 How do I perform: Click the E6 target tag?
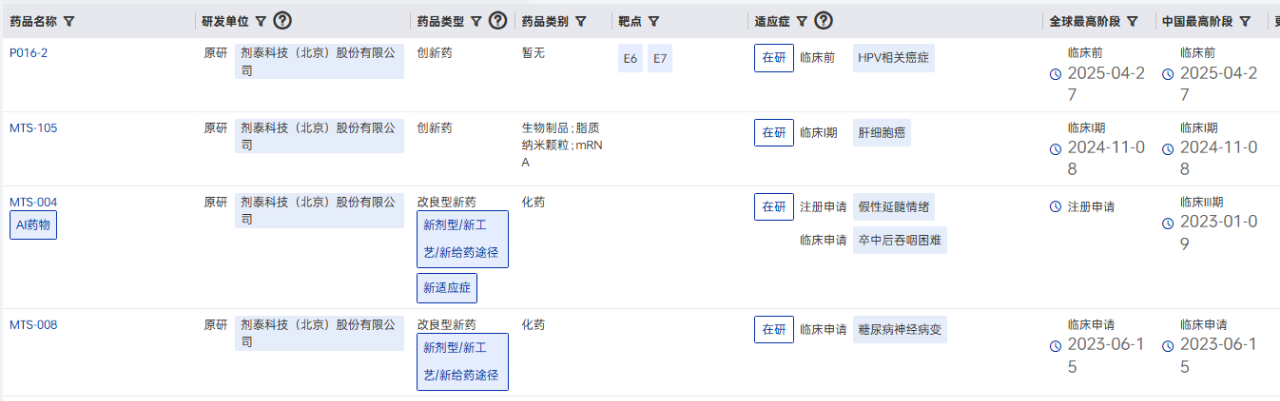pyautogui.click(x=630, y=59)
